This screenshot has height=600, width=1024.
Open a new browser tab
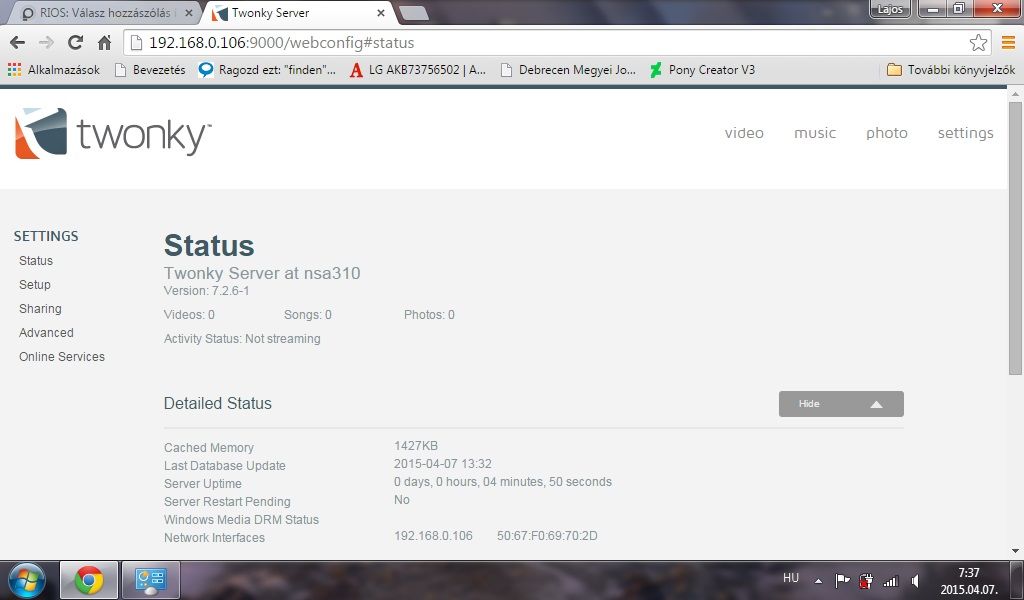(413, 13)
